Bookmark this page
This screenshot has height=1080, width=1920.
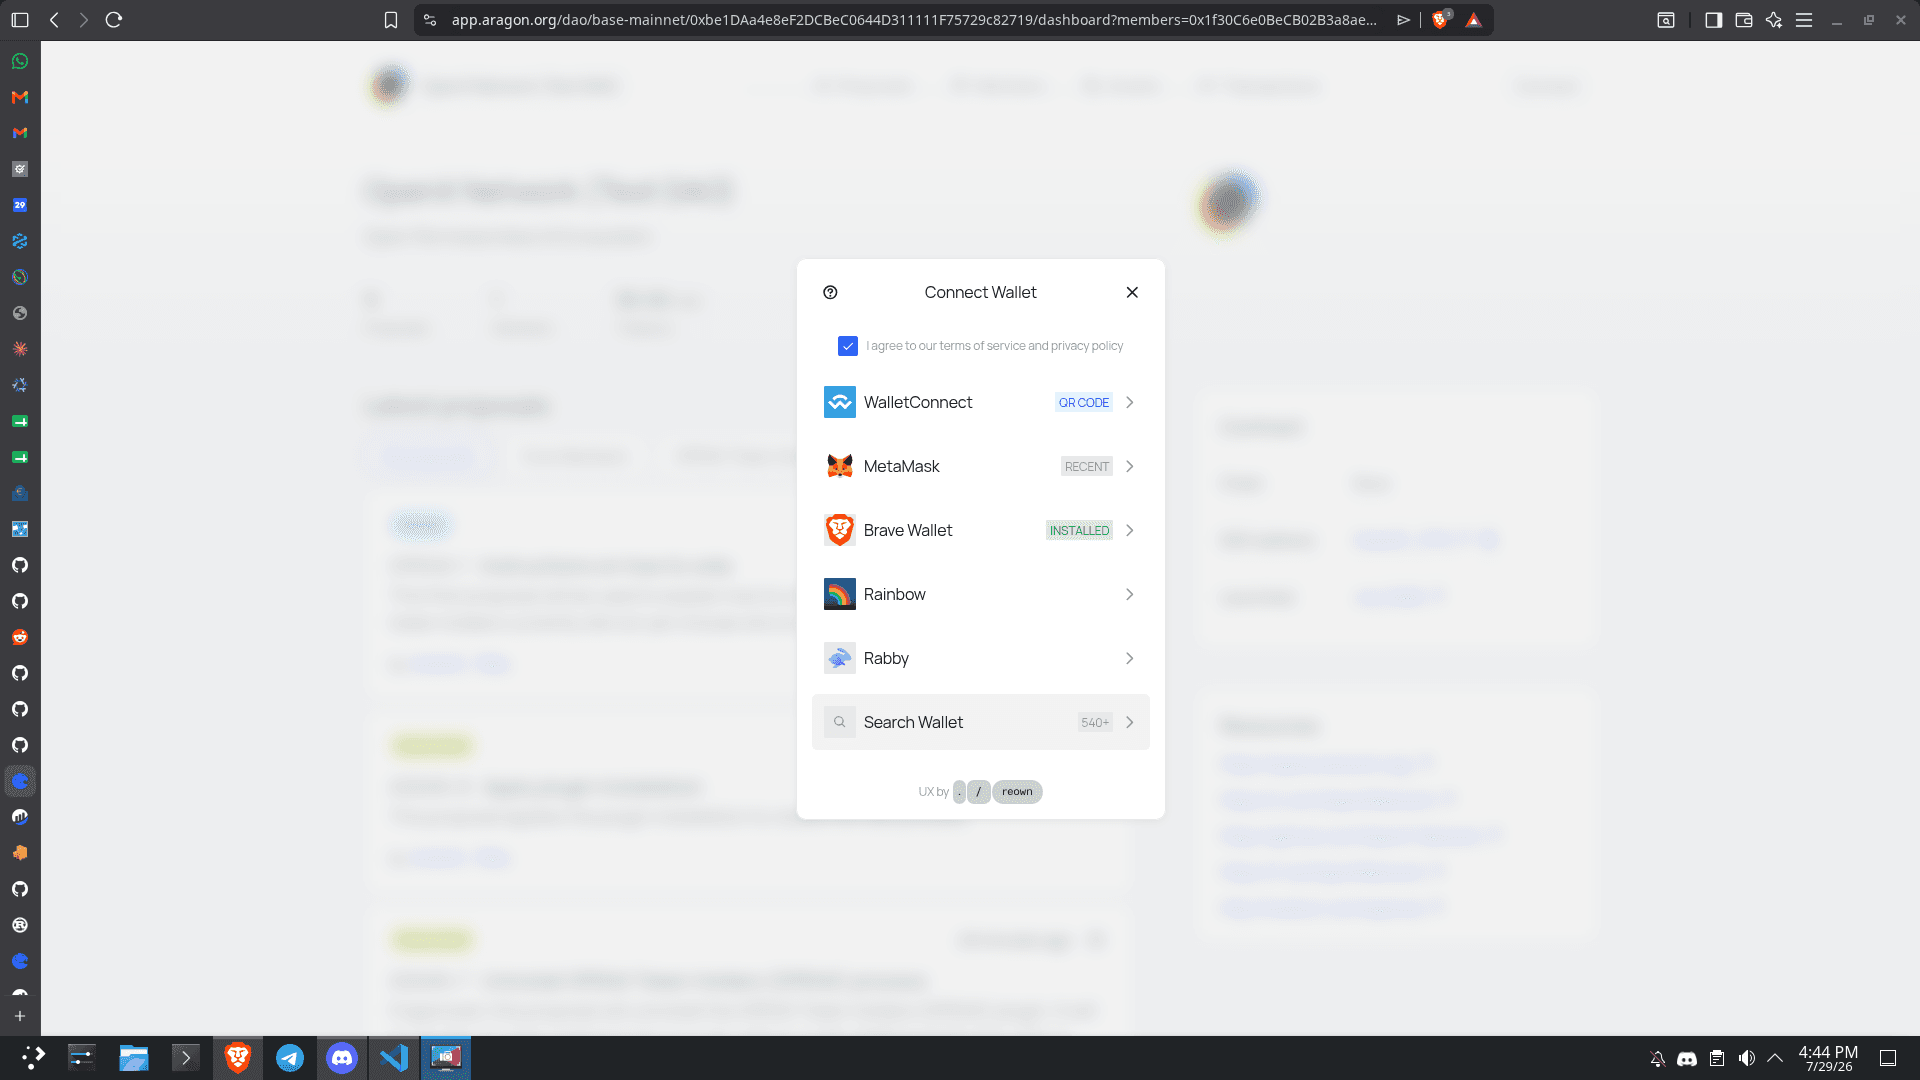(391, 20)
